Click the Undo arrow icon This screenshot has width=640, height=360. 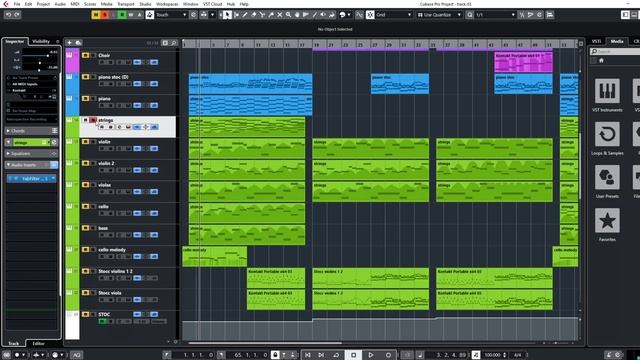[x=8, y=15]
